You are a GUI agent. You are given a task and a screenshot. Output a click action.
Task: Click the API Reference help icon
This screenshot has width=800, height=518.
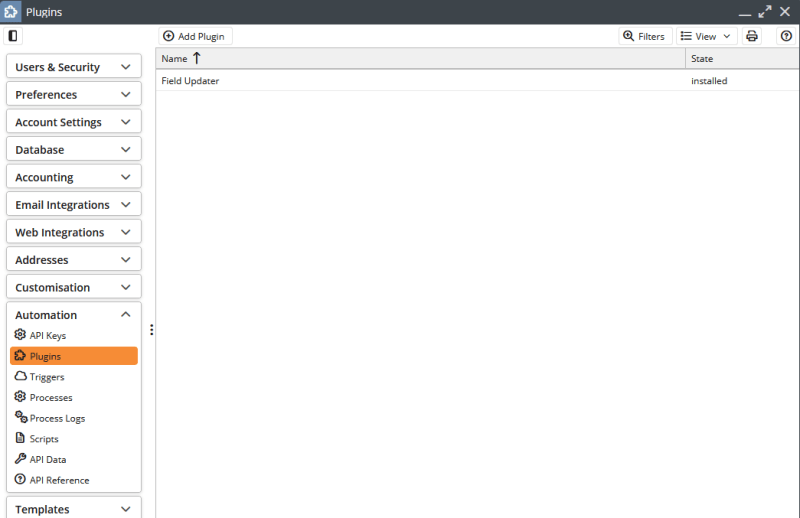(20, 480)
